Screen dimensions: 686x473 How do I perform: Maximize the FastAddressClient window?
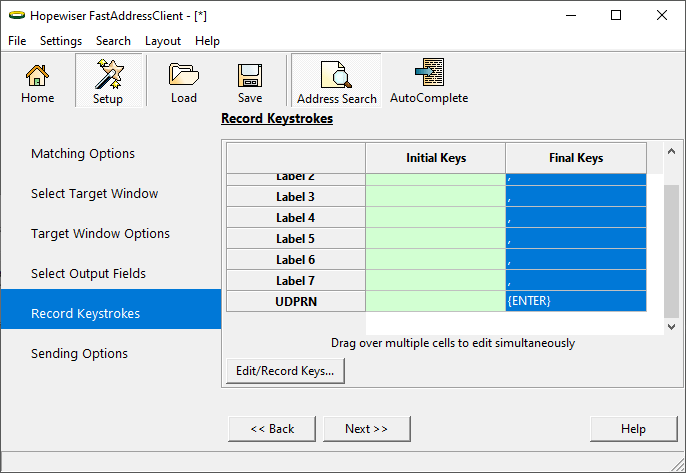616,15
